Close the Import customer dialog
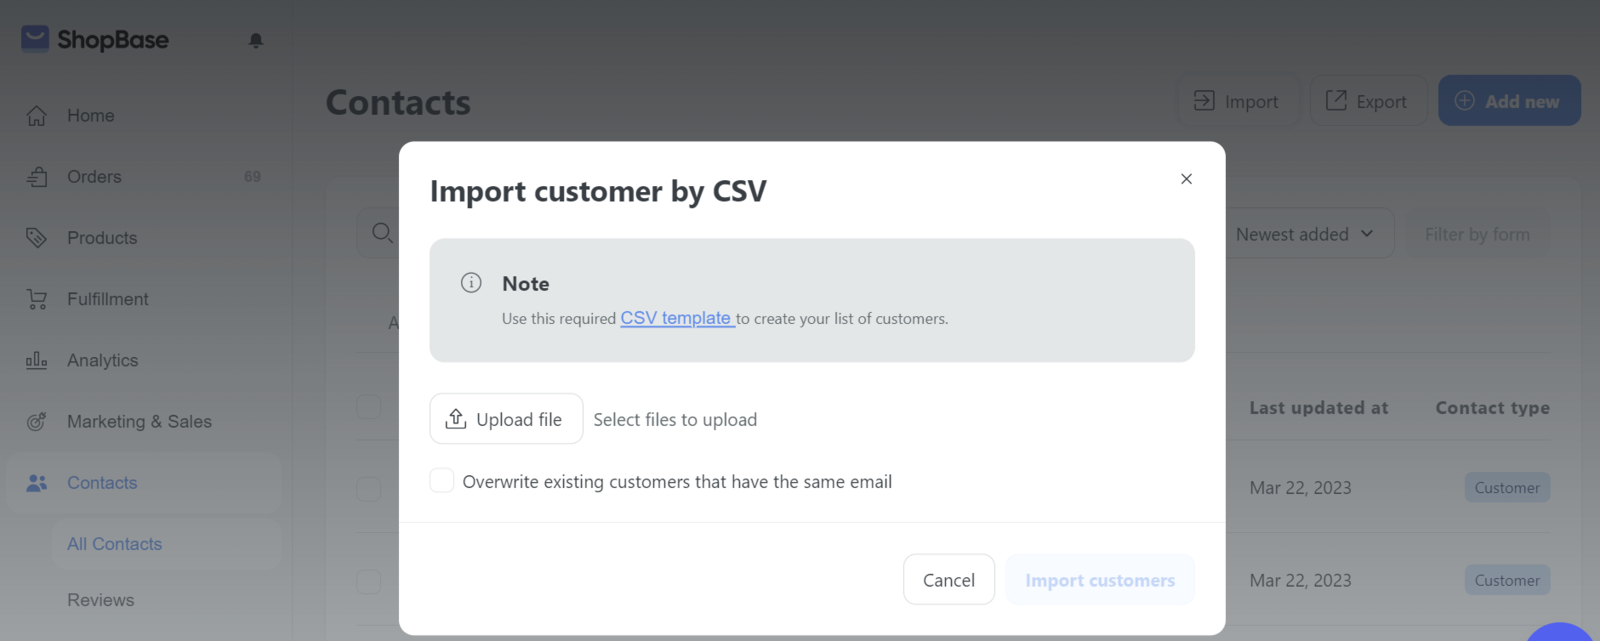Screen dimensions: 1600x641 pyautogui.click(x=1186, y=179)
